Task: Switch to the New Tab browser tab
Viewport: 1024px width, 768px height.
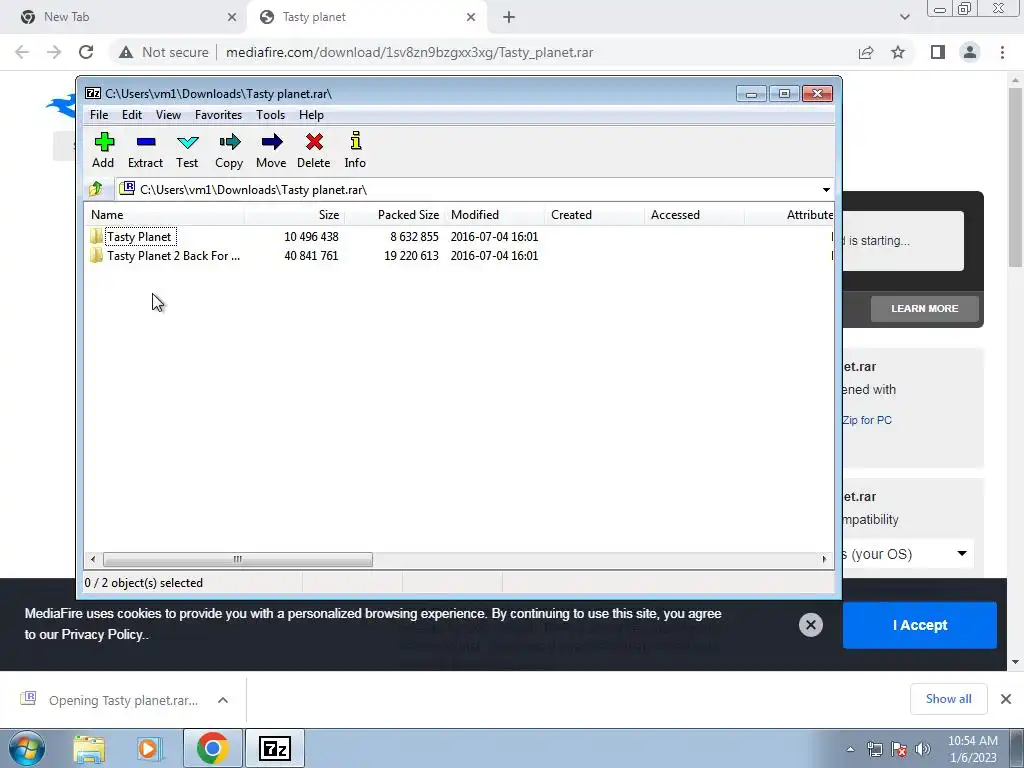Action: tap(123, 17)
